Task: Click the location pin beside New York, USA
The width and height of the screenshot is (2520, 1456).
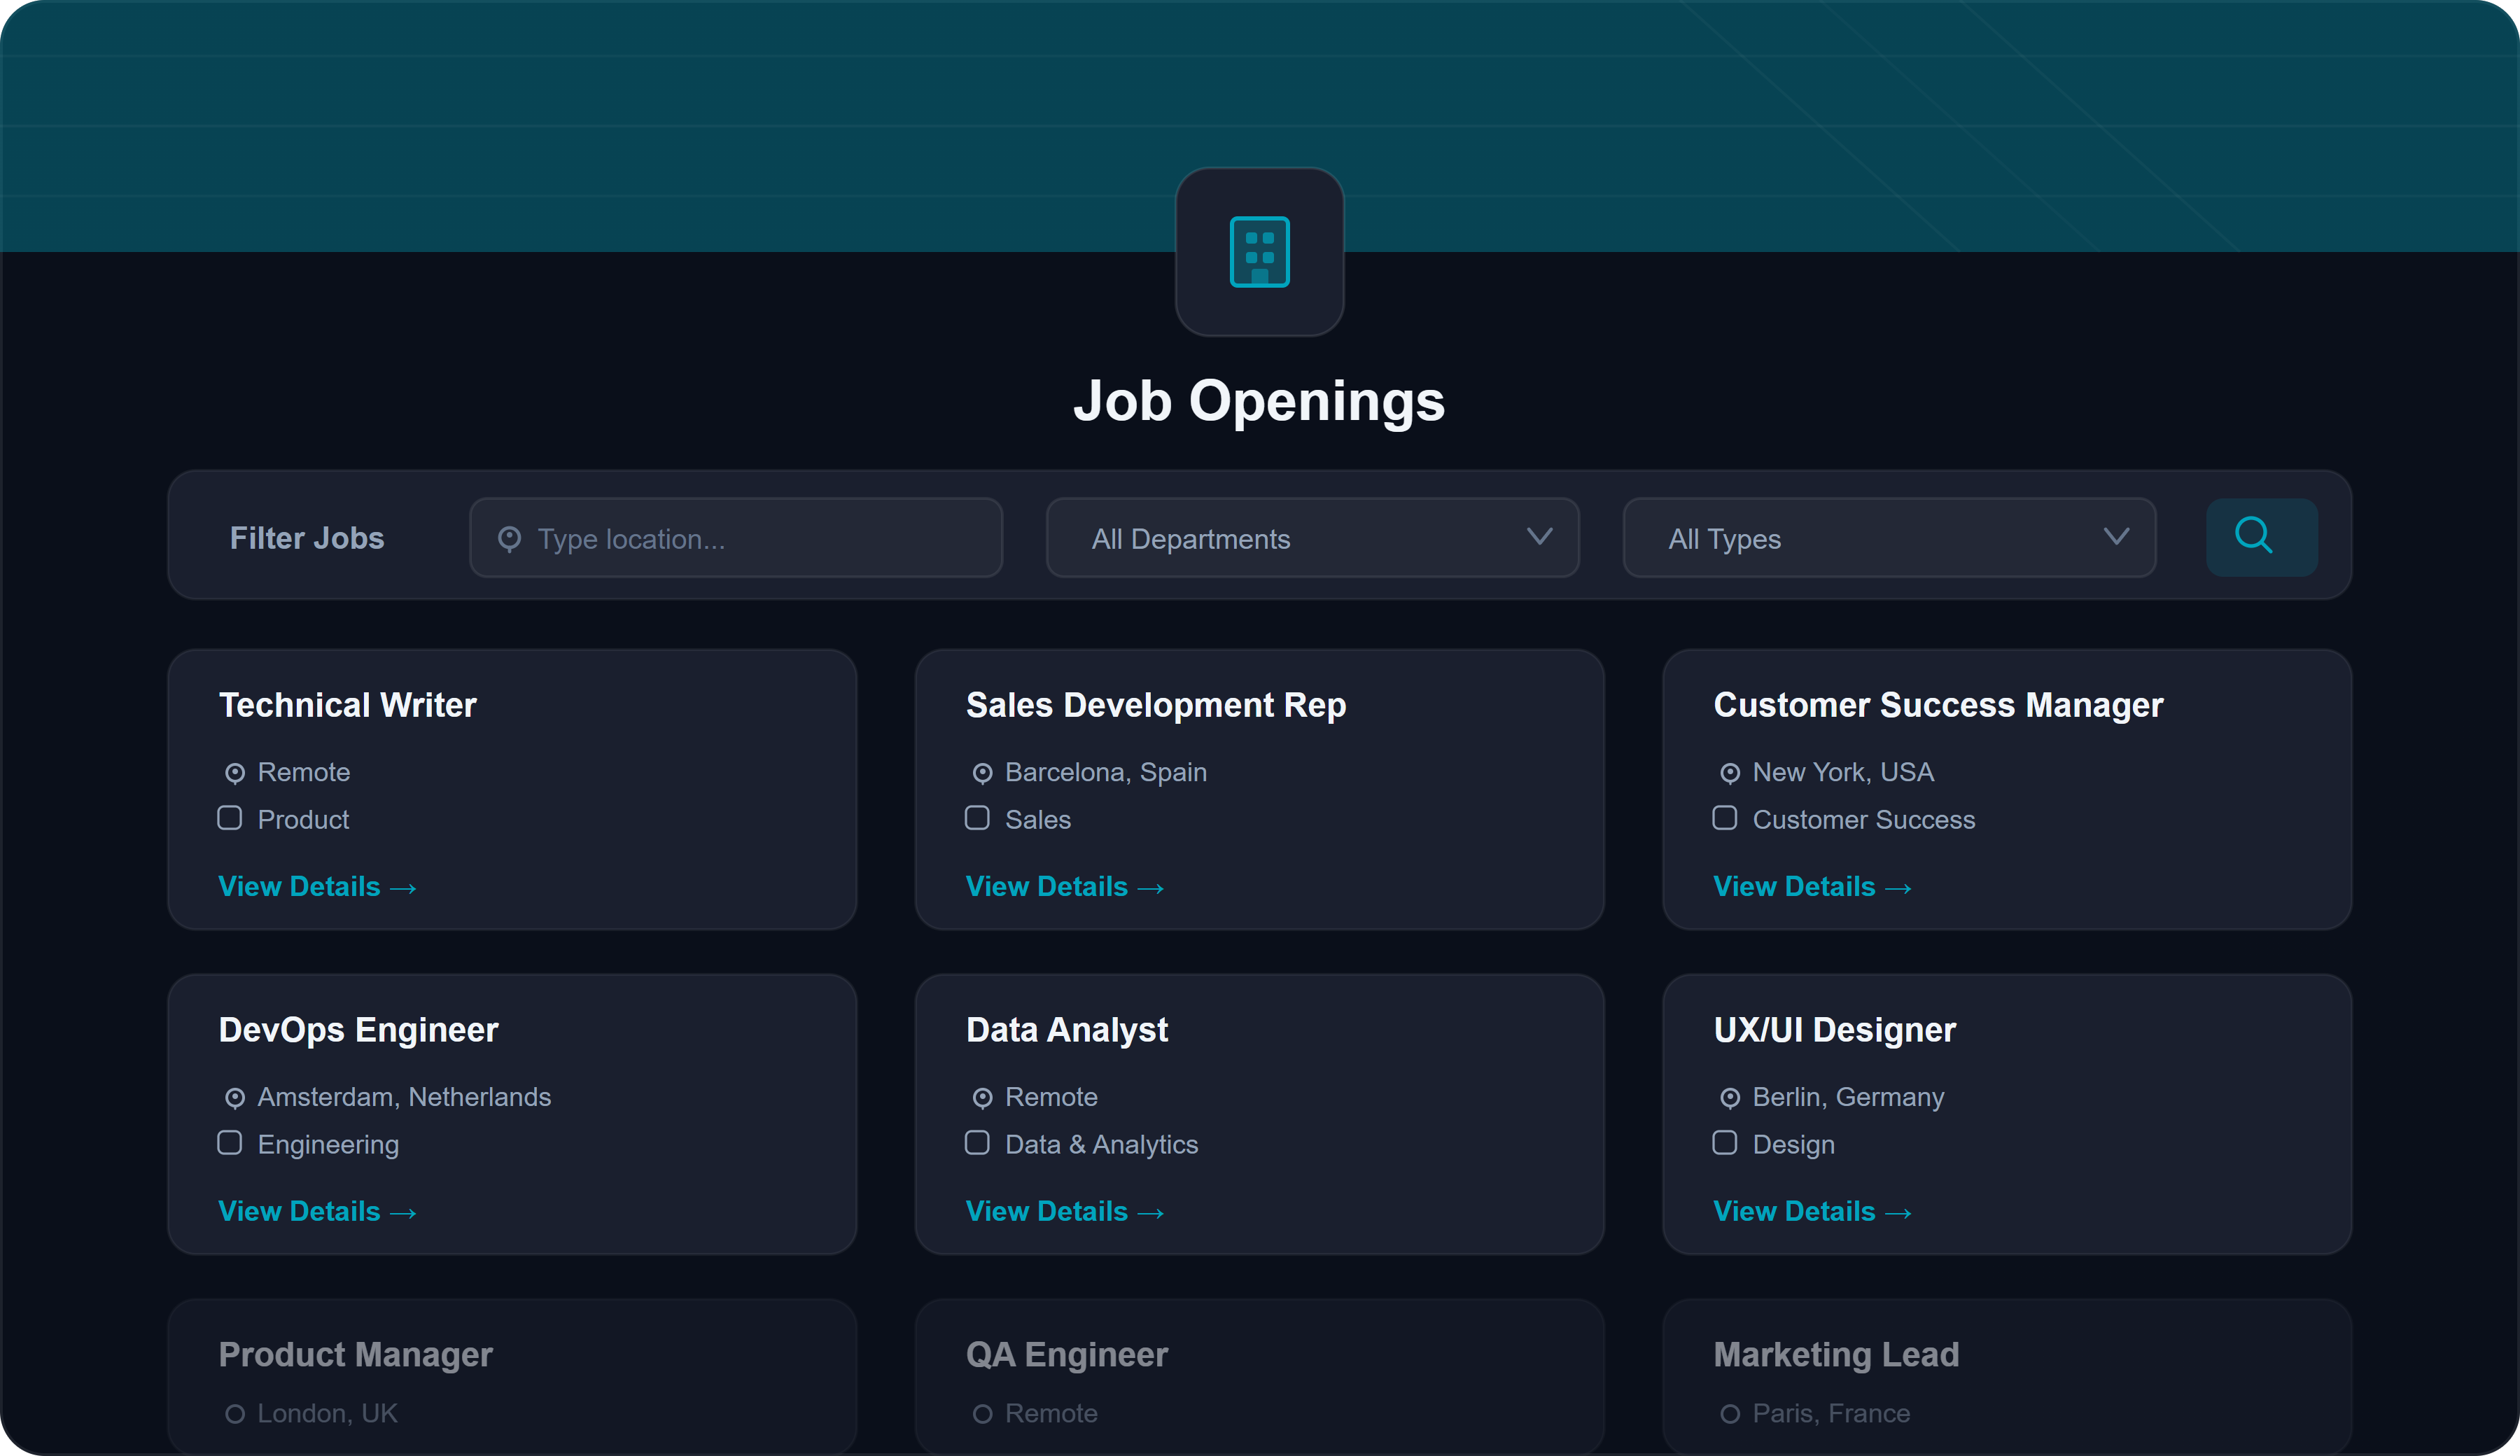Action: pos(1730,773)
